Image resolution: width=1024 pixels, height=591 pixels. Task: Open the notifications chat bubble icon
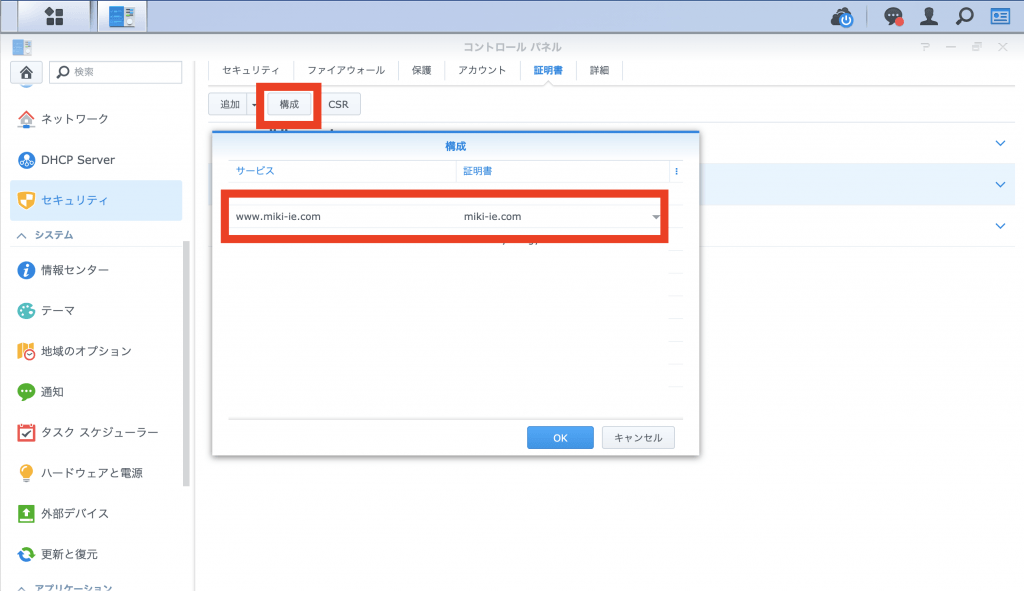pos(893,17)
